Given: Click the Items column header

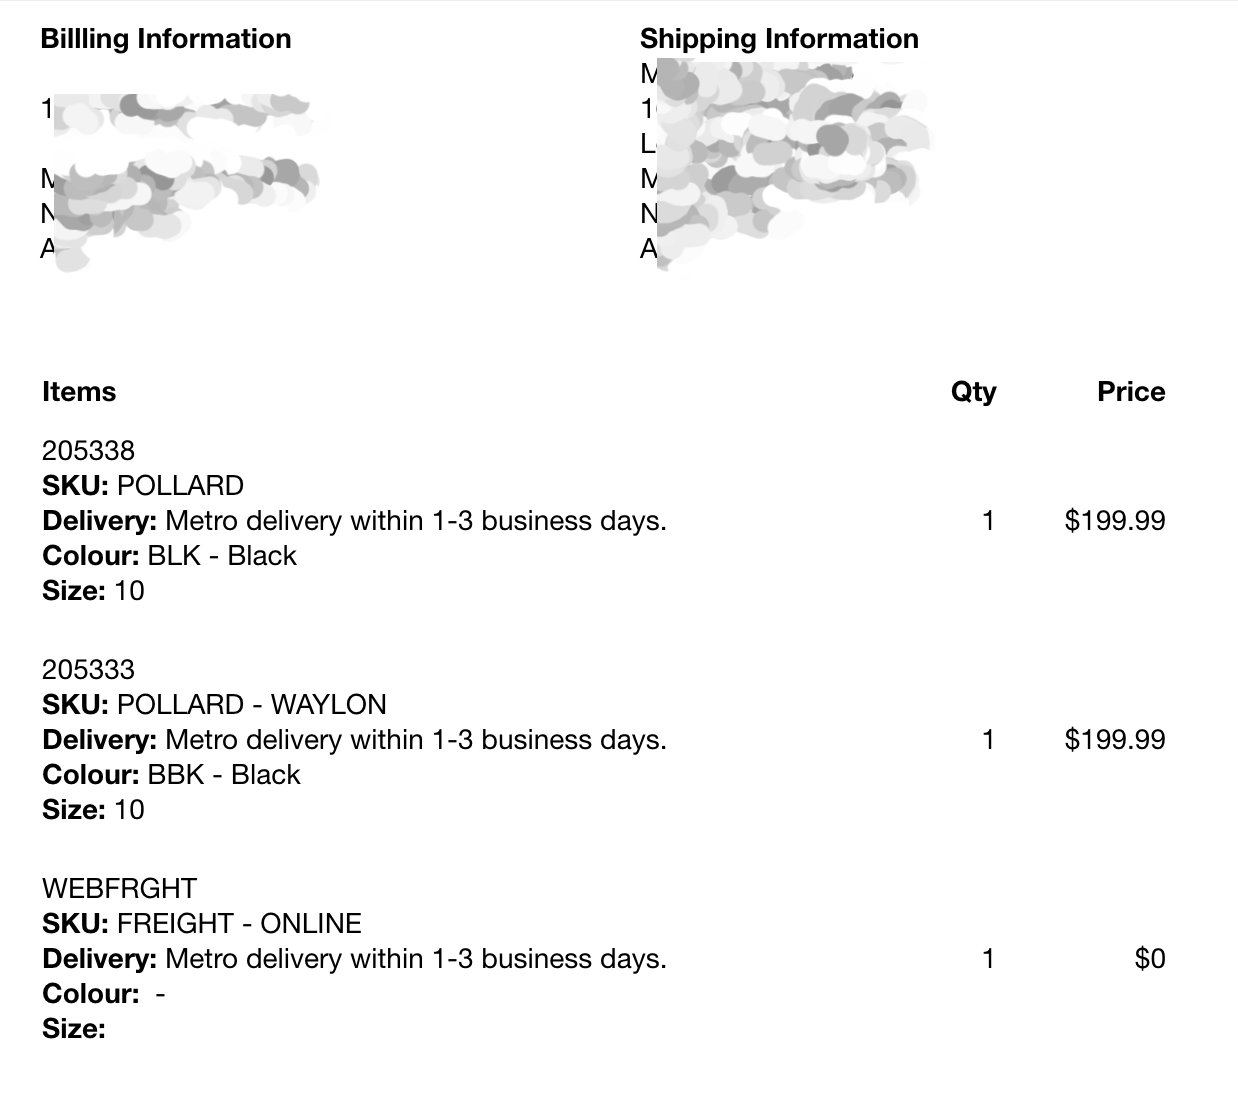Looking at the screenshot, I should tap(79, 392).
